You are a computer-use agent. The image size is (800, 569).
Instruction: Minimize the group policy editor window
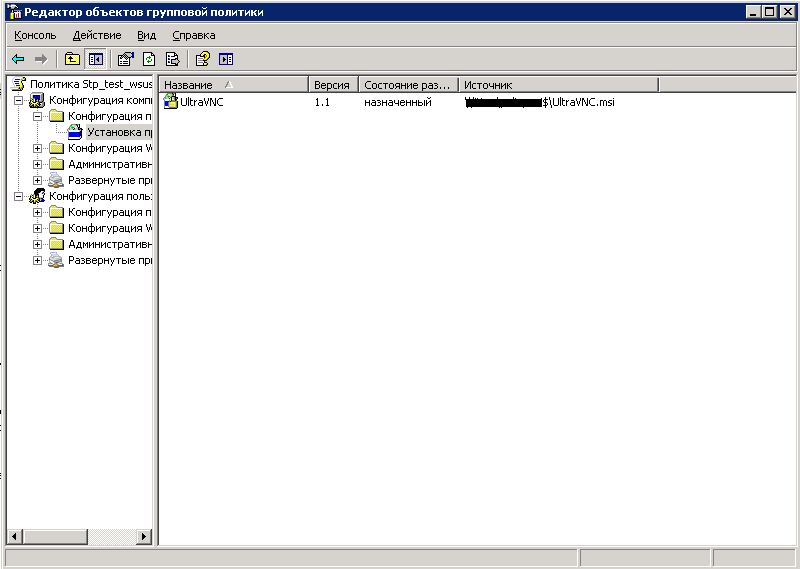753,12
